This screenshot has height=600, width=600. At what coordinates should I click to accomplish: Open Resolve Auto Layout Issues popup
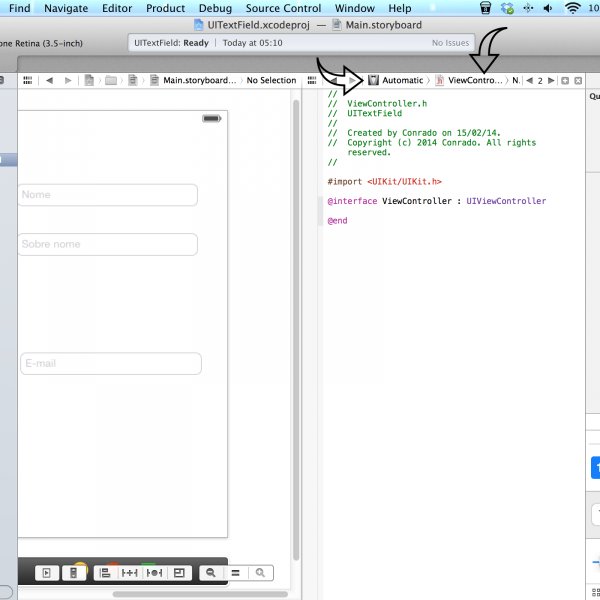pos(155,573)
